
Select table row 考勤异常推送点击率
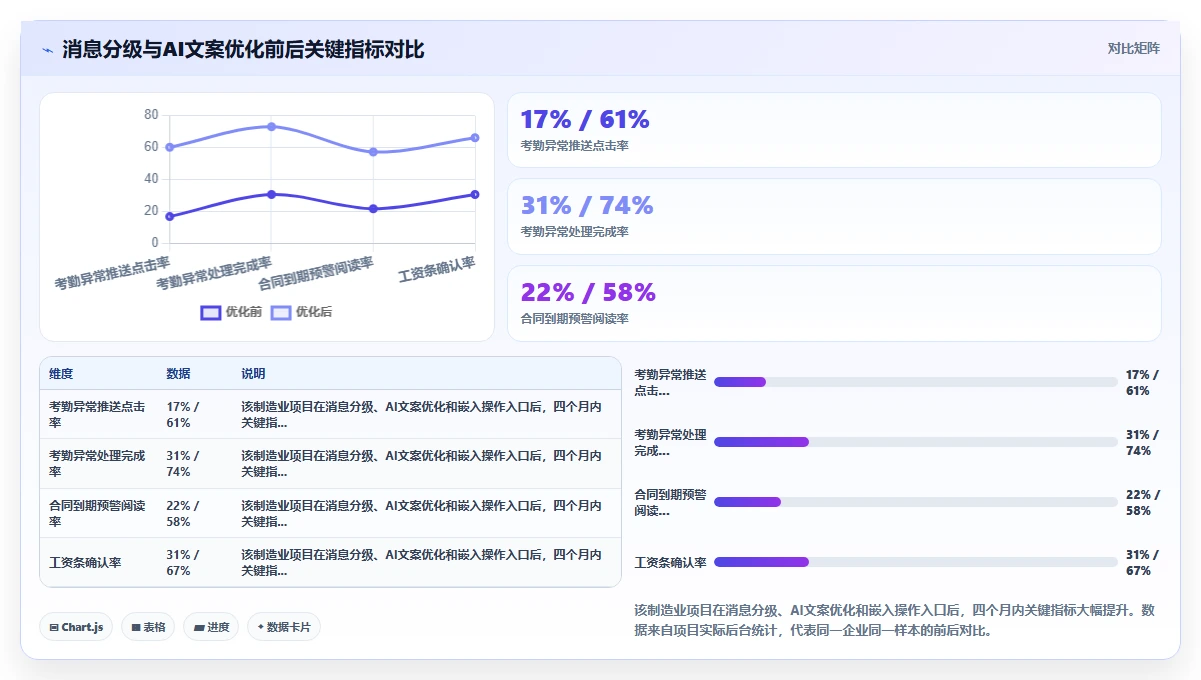[x=330, y=414]
